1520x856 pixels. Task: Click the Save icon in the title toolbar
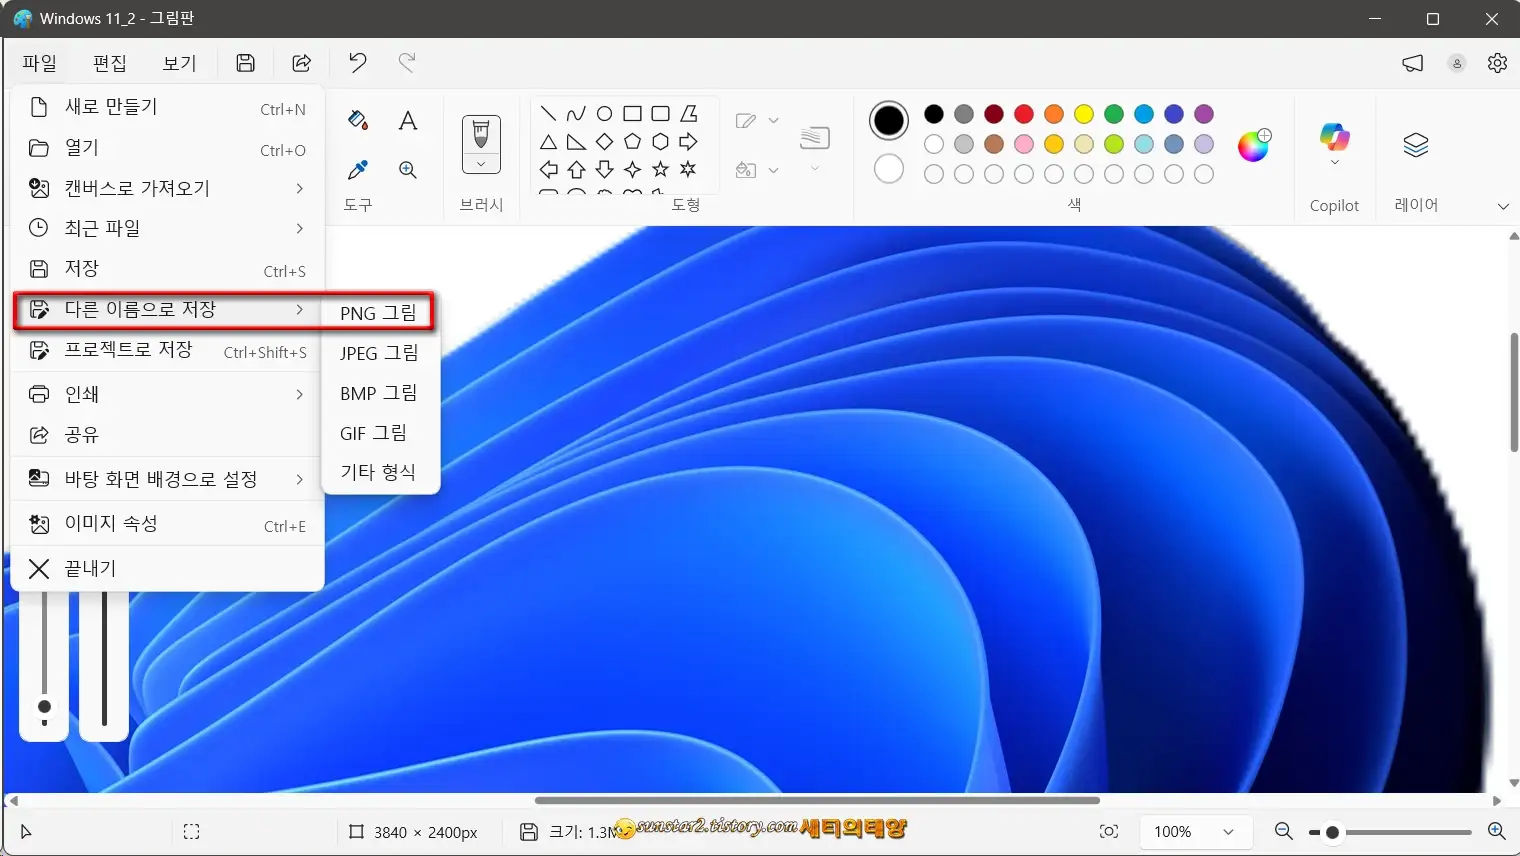[x=245, y=63]
